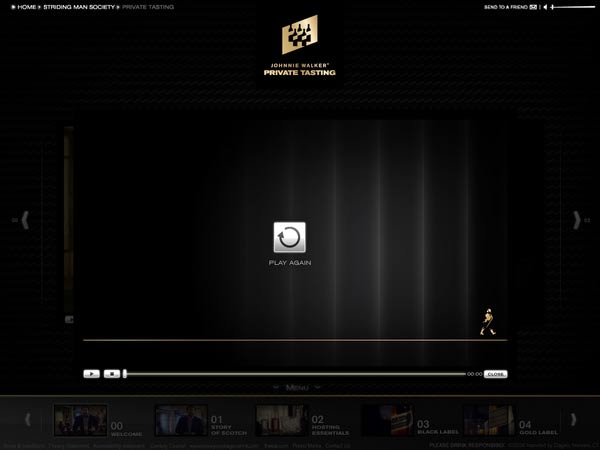Click the golden Striding Man figure
The width and height of the screenshot is (600, 450).
pos(488,322)
